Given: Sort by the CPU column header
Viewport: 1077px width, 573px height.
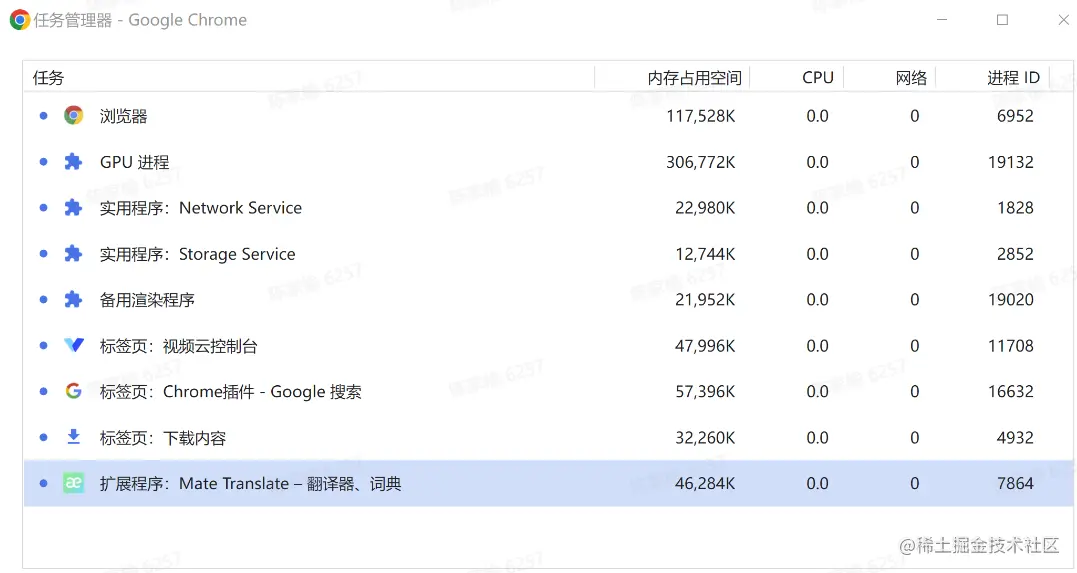Looking at the screenshot, I should tap(797, 78).
